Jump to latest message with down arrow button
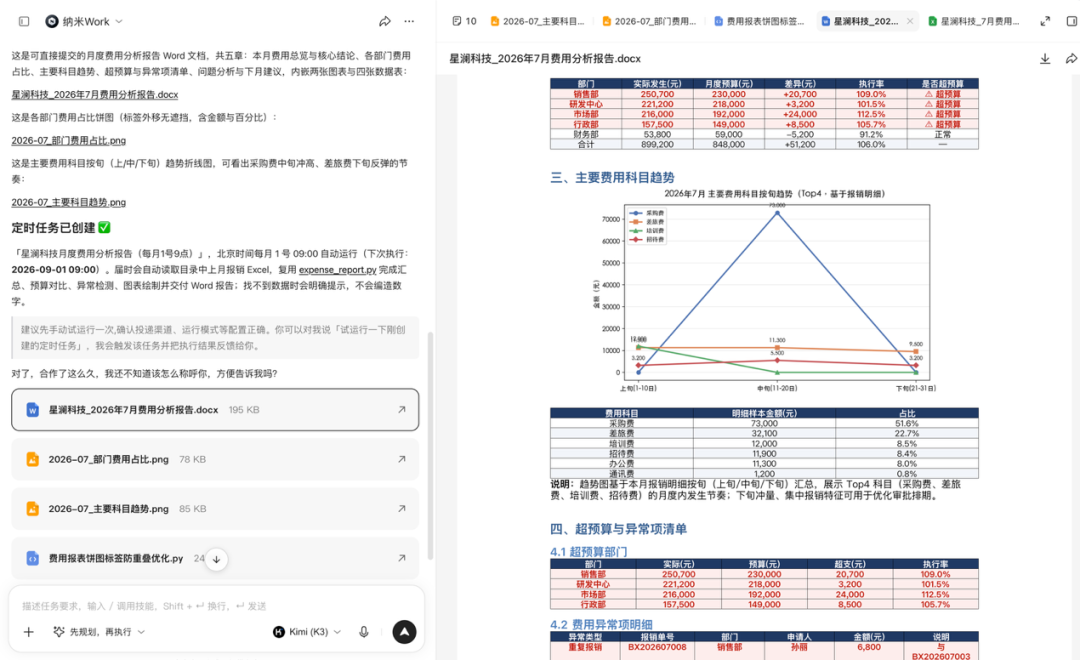The image size is (1080, 660). click(216, 559)
